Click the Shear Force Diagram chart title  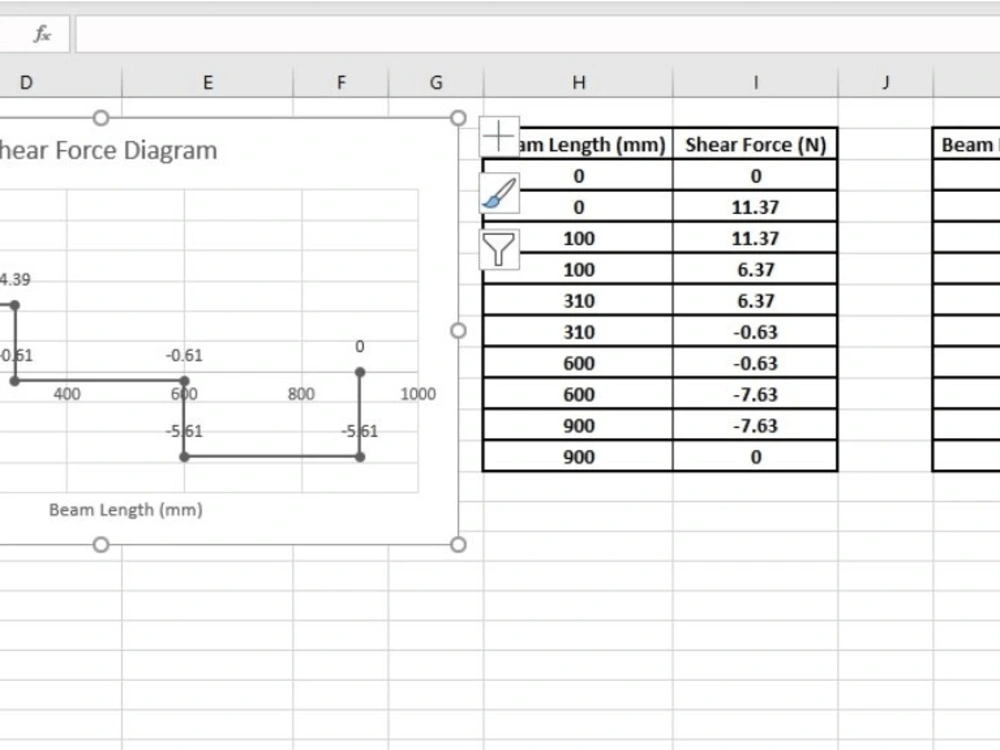tap(108, 151)
